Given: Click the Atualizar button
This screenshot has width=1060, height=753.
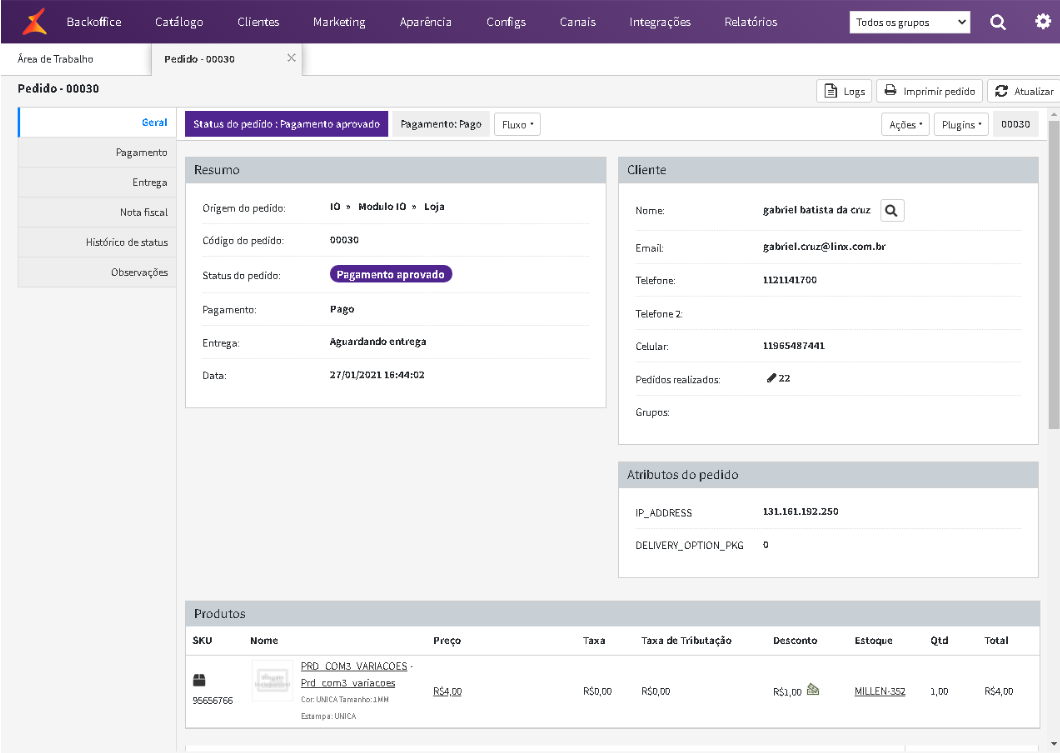Looking at the screenshot, I should pos(1023,91).
